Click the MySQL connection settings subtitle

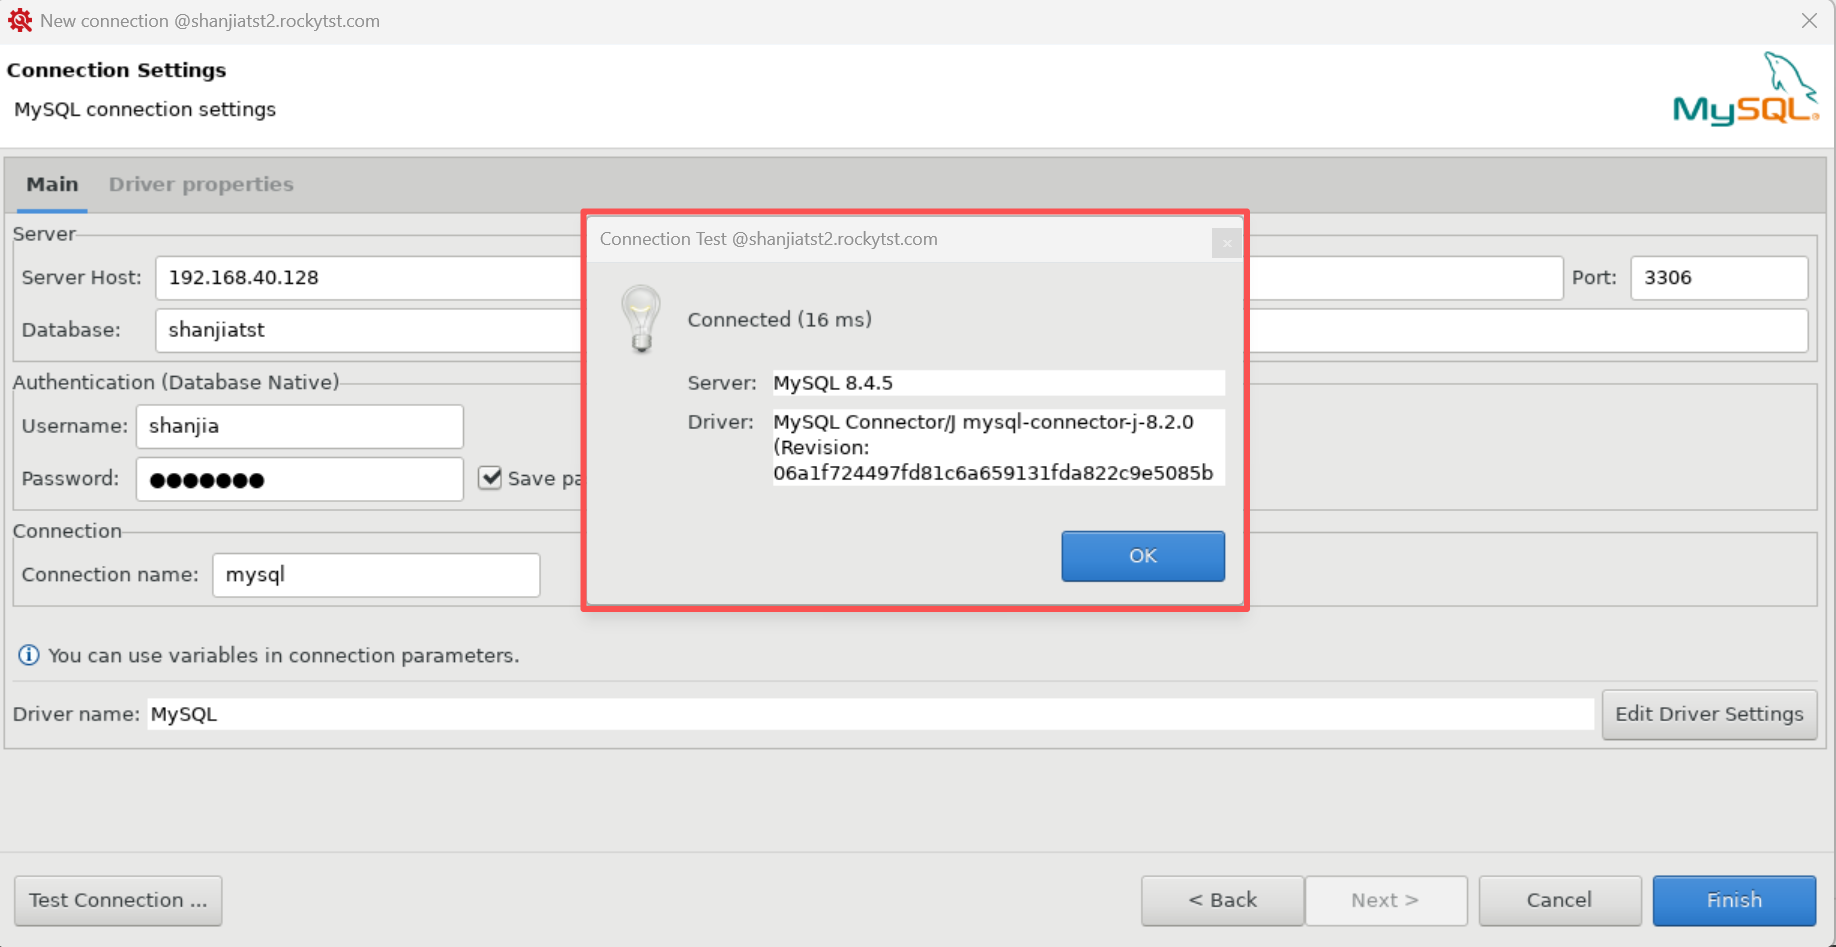(x=145, y=109)
